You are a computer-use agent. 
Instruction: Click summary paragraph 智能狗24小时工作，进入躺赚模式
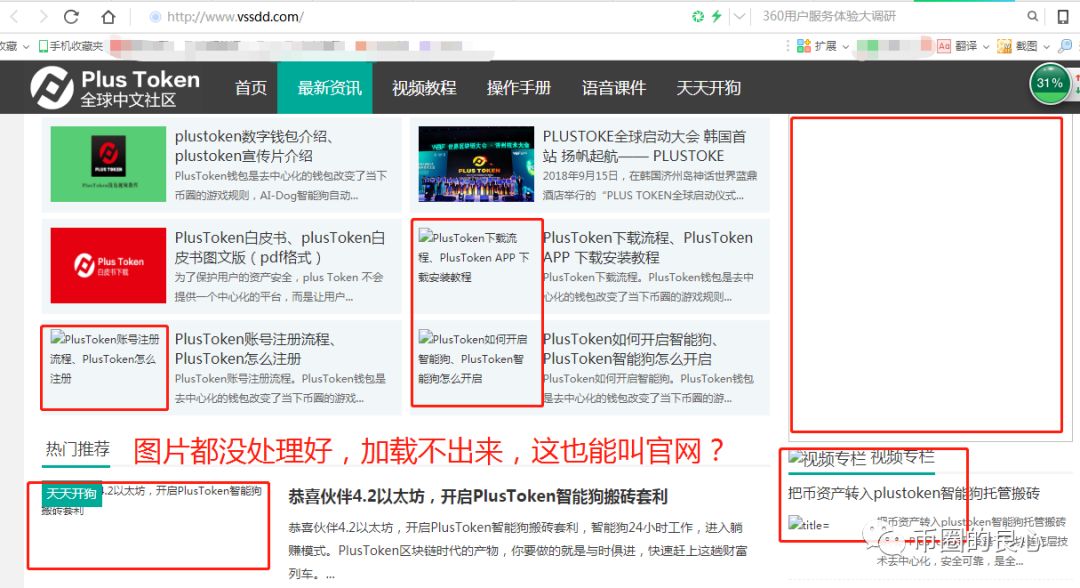pyautogui.click(x=517, y=550)
